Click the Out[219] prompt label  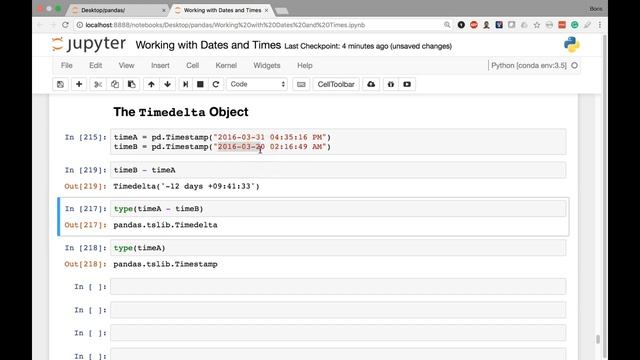coord(85,186)
